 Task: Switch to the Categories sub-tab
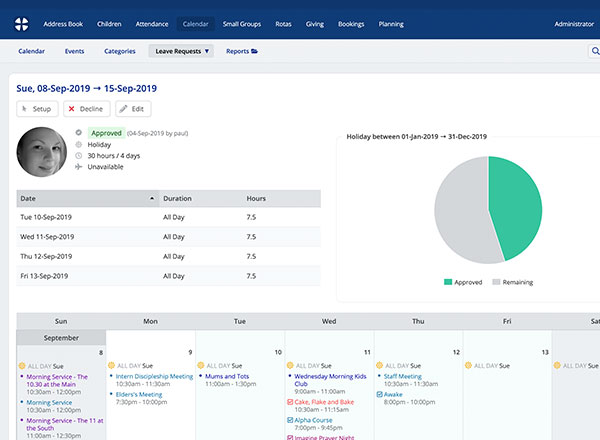120,51
